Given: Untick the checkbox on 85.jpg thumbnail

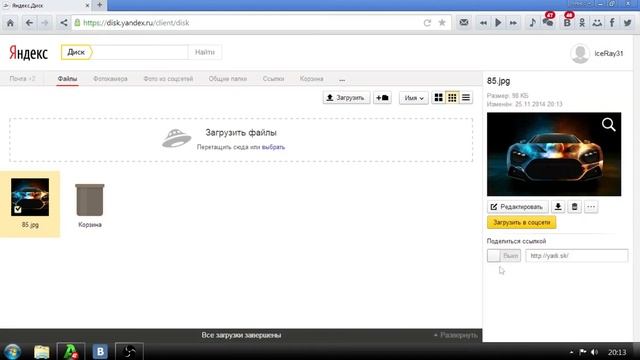Looking at the screenshot, I should click(18, 209).
